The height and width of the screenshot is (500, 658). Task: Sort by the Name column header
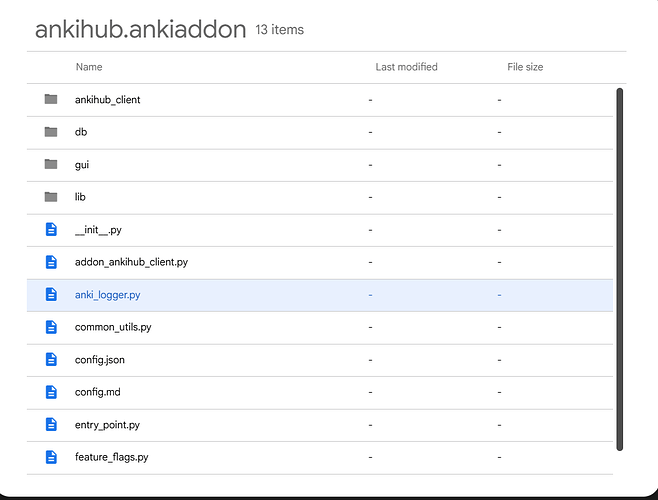(89, 67)
